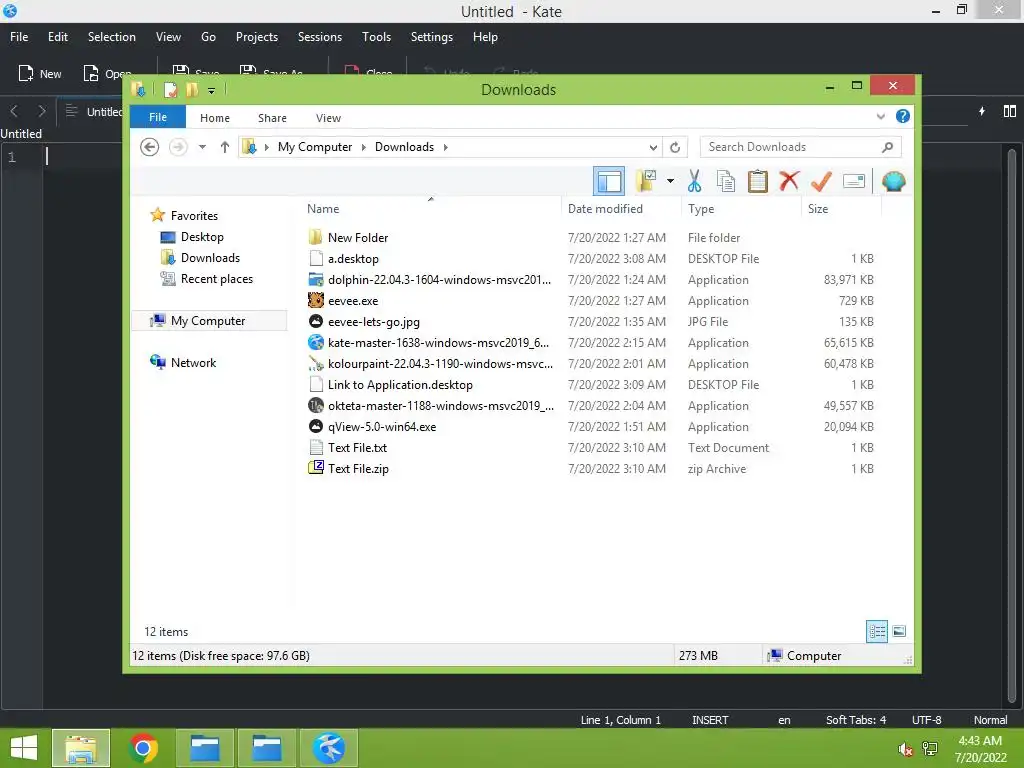
Task: Click the Copy pages icon
Action: coord(726,181)
